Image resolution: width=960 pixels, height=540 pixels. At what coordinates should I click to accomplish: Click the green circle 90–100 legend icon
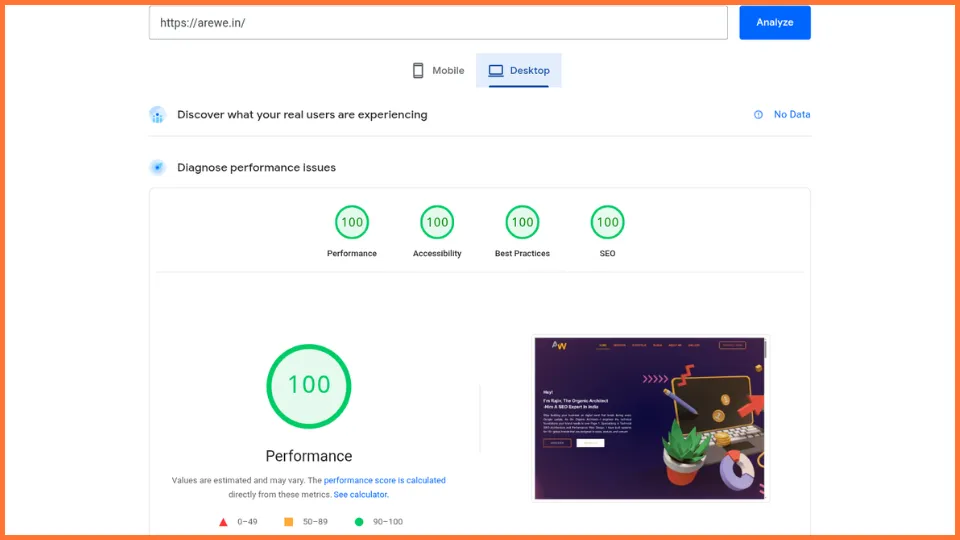coord(359,522)
